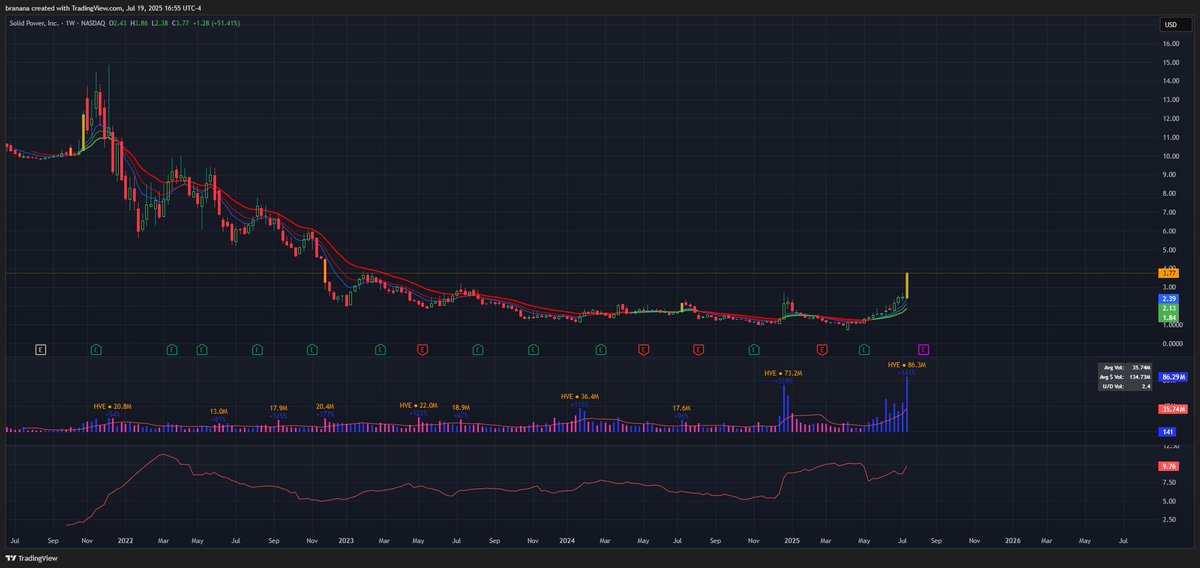Image resolution: width=1200 pixels, height=568 pixels.
Task: Click the red E marker below HVE 22.0M
Action: (x=422, y=349)
